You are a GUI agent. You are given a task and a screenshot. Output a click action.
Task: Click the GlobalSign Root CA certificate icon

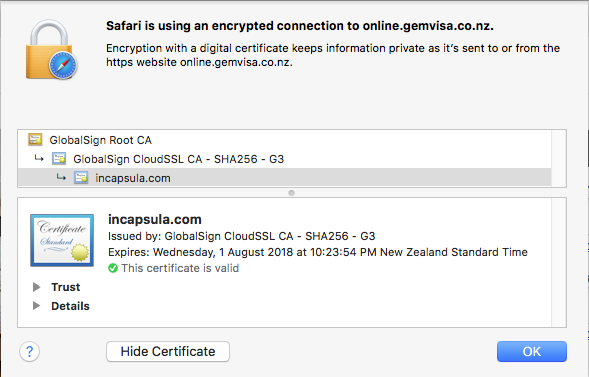coord(35,140)
